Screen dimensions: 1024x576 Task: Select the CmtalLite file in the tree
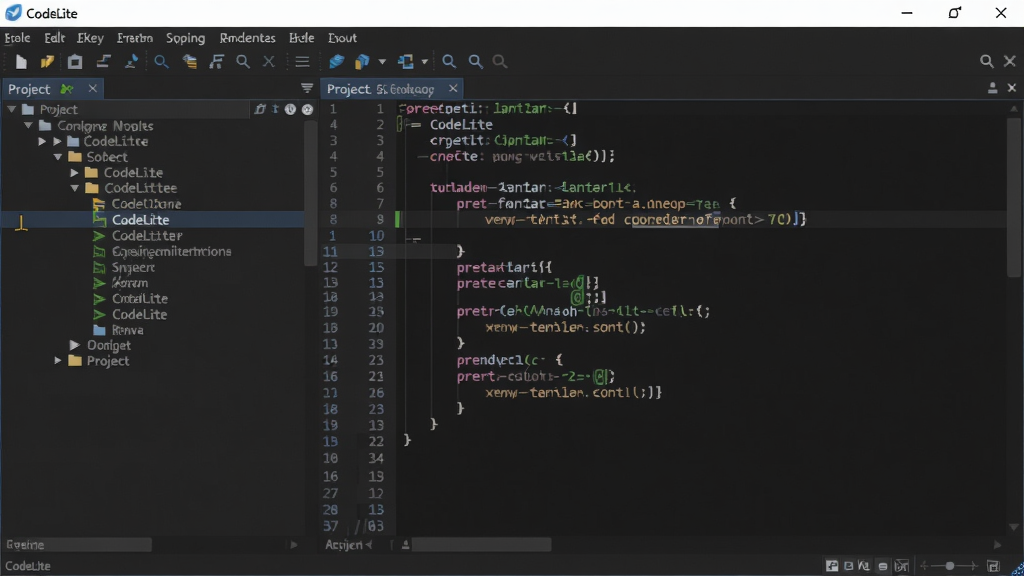[140, 298]
